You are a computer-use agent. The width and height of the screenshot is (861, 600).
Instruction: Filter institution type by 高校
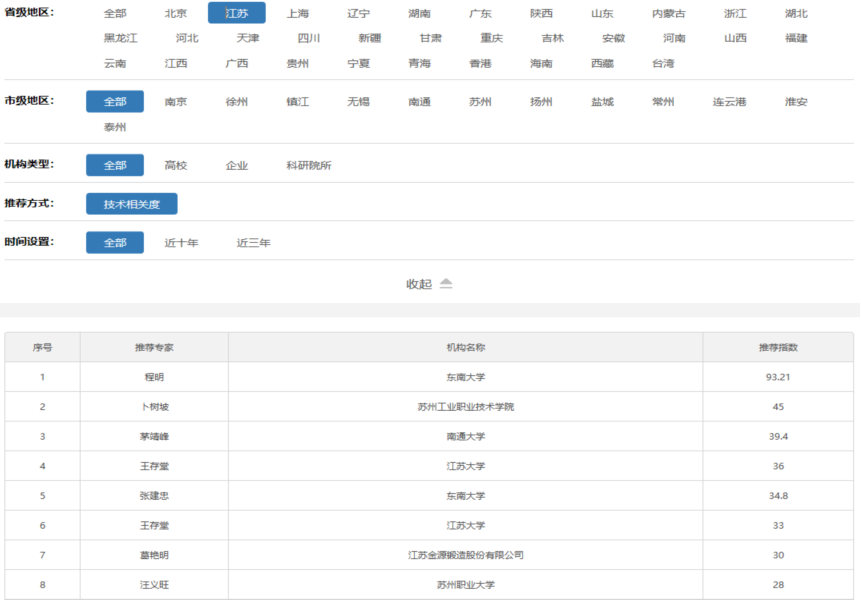[x=176, y=165]
